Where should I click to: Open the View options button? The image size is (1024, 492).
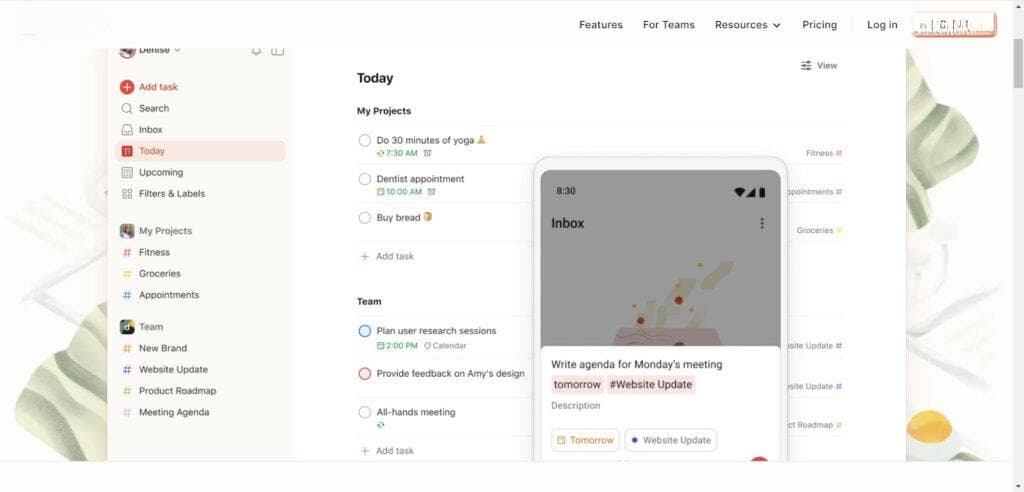(x=819, y=65)
